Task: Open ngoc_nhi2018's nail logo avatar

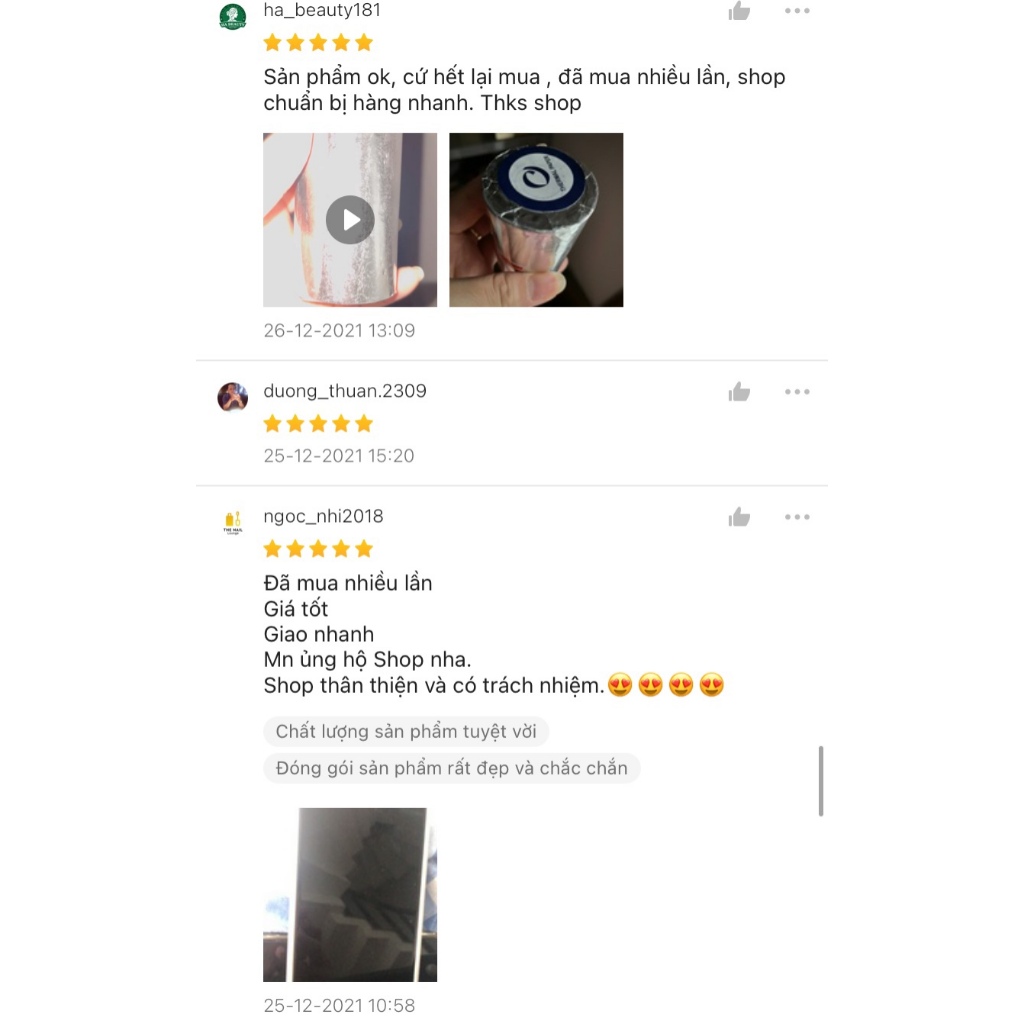Action: click(x=232, y=522)
